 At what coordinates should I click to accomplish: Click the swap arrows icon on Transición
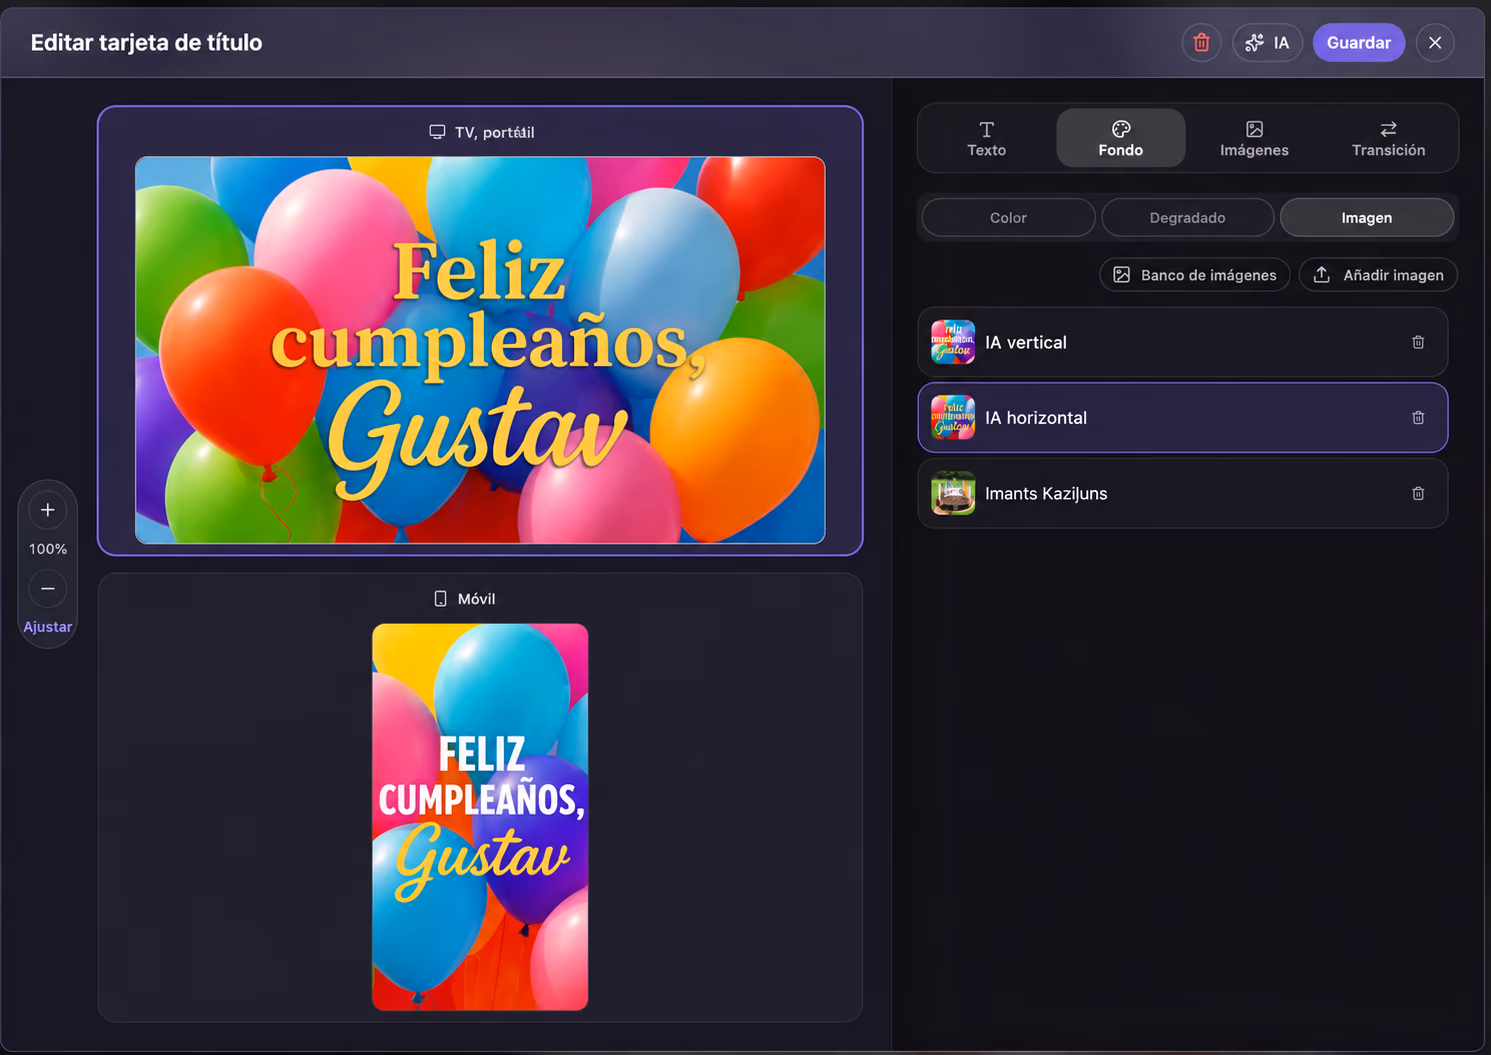(1388, 129)
